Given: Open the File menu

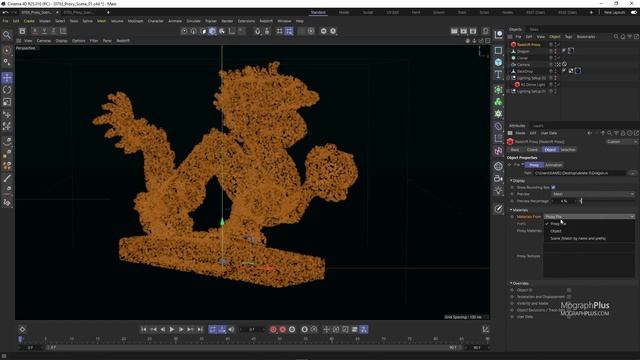Looking at the screenshot, I should coord(5,21).
